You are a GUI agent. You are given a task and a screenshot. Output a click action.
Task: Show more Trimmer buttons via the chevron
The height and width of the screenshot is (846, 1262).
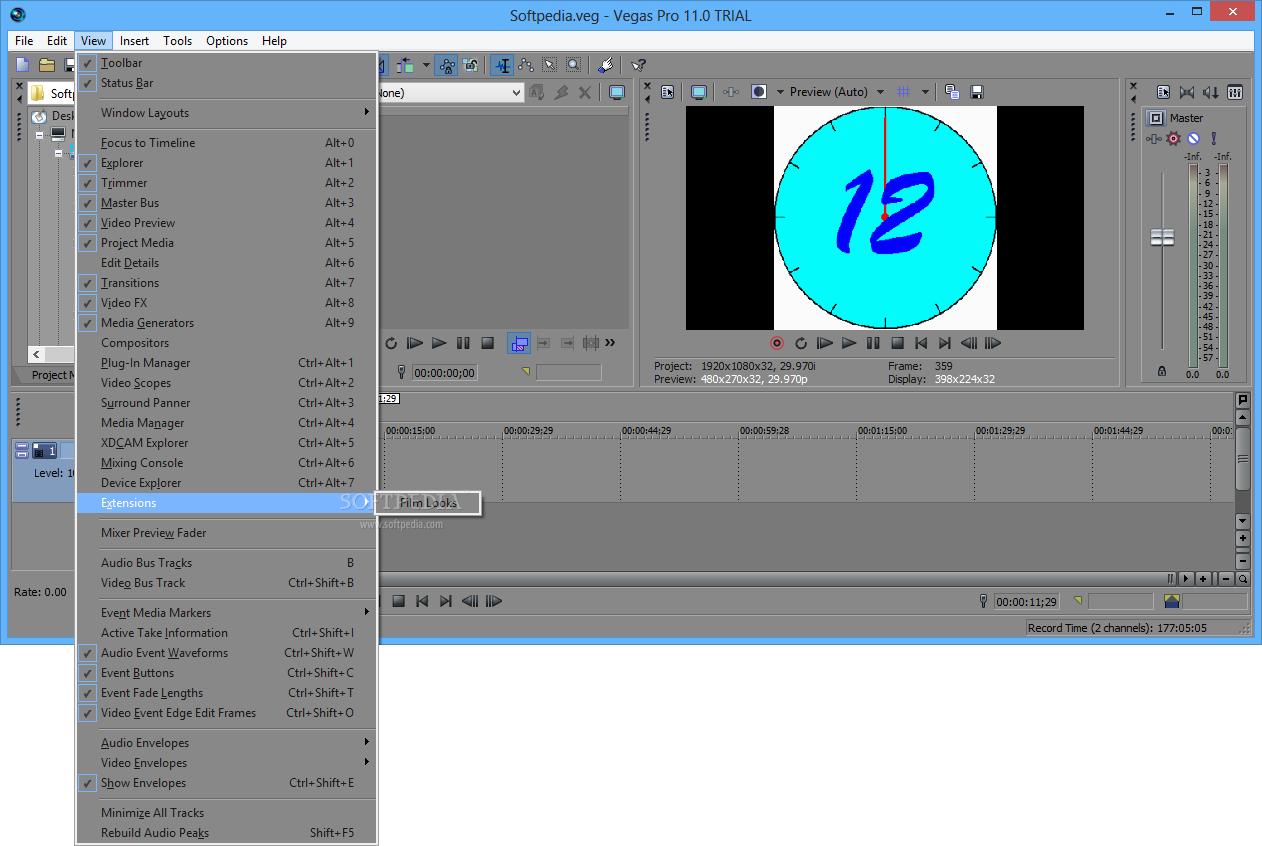pyautogui.click(x=610, y=343)
